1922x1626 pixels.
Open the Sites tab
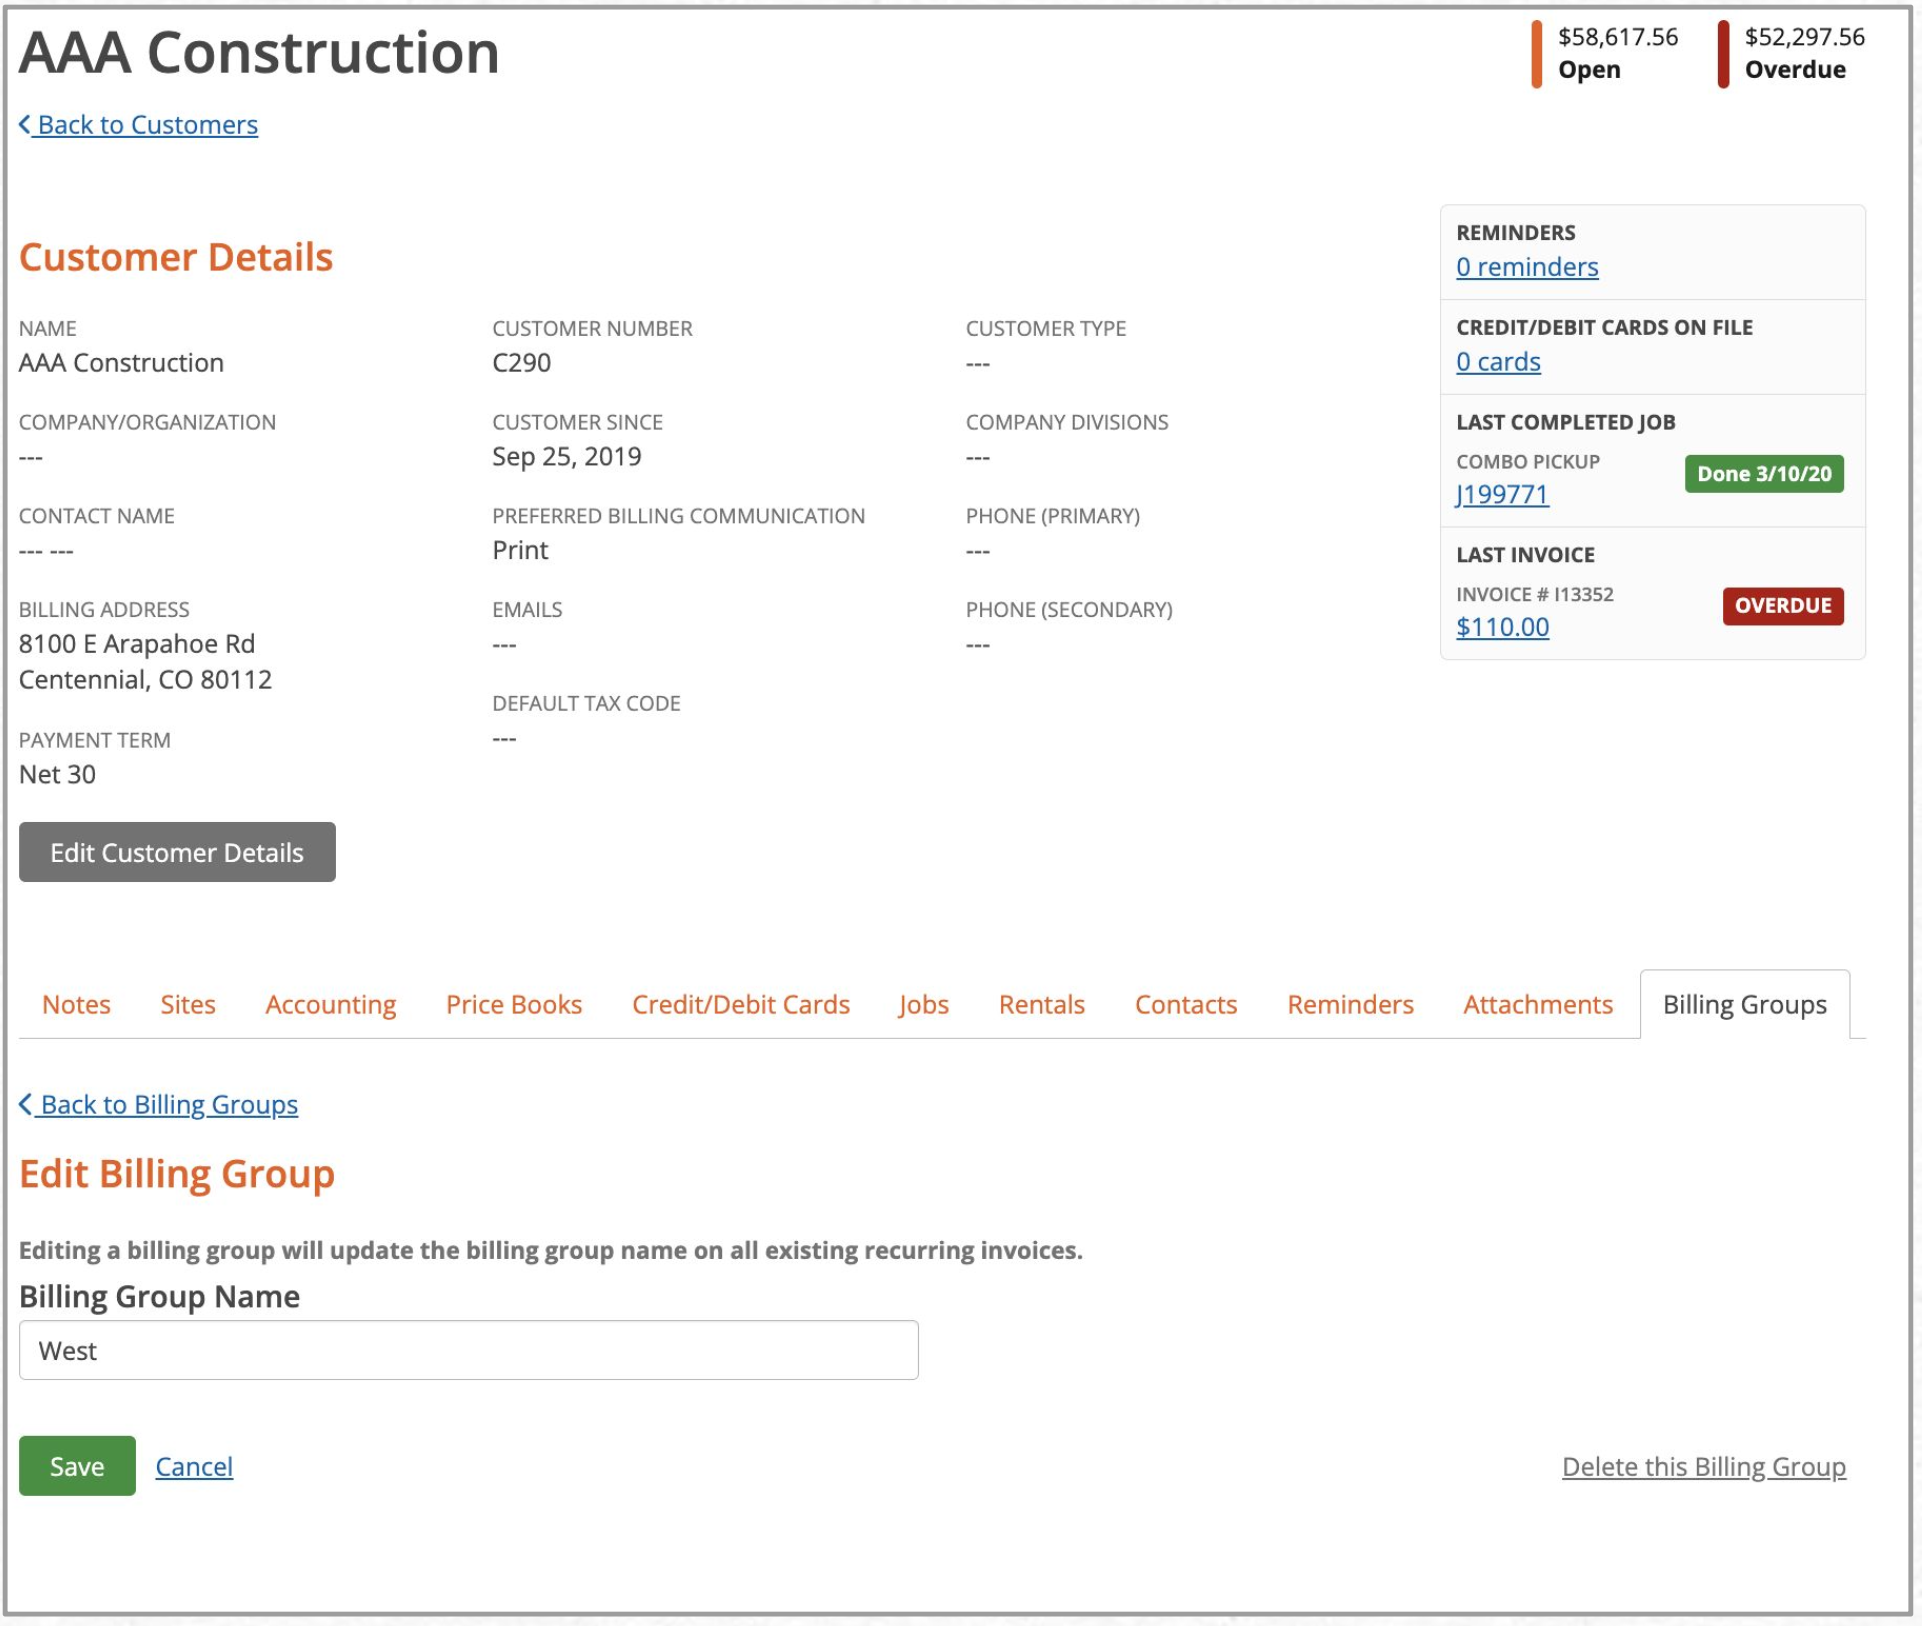point(187,1004)
